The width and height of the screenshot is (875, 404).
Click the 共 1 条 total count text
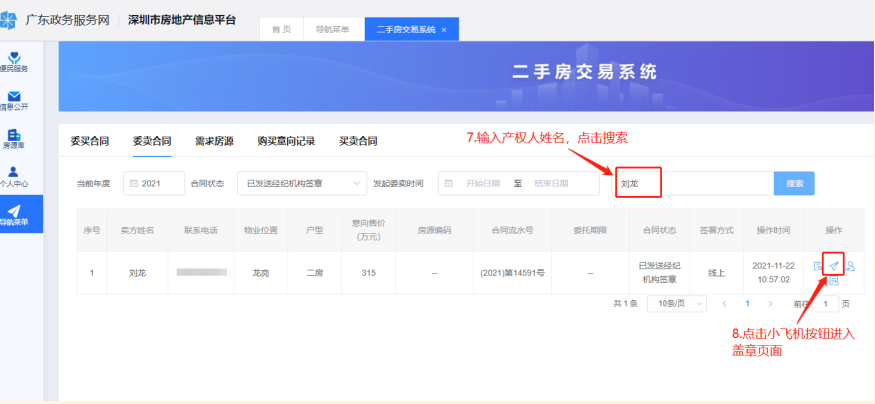626,304
